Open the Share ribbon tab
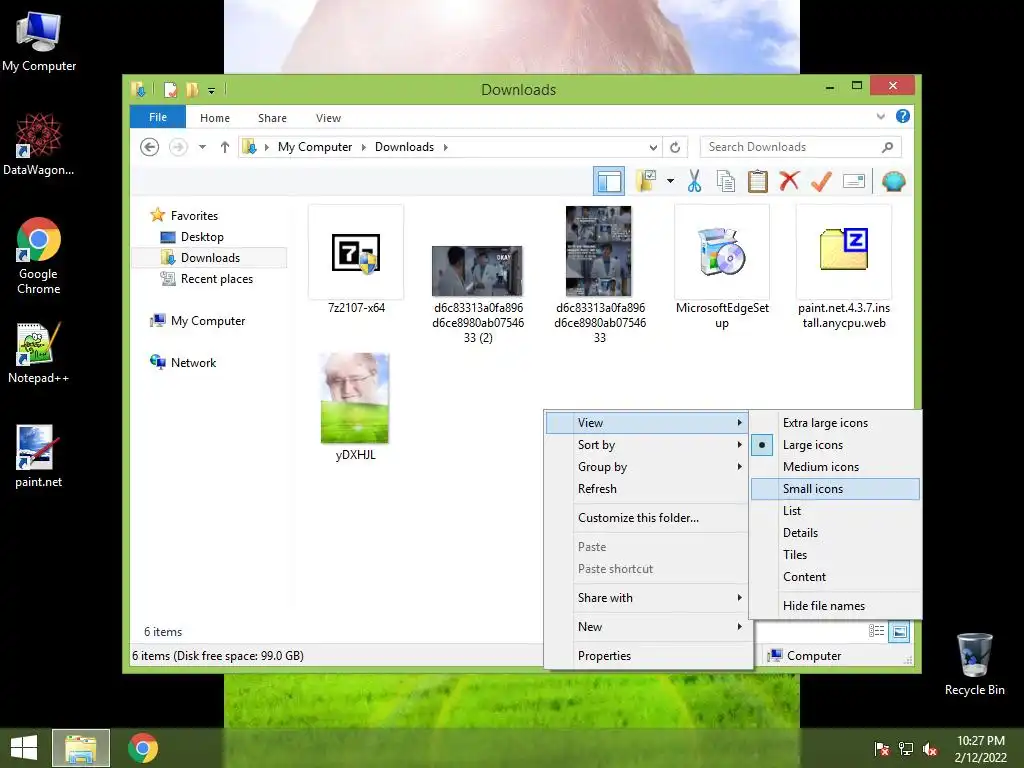Viewport: 1024px width, 768px height. (272, 118)
